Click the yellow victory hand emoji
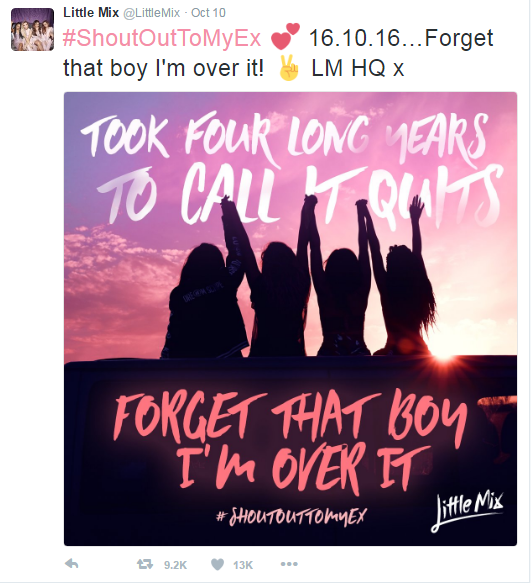This screenshot has height=583, width=531. pos(289,68)
